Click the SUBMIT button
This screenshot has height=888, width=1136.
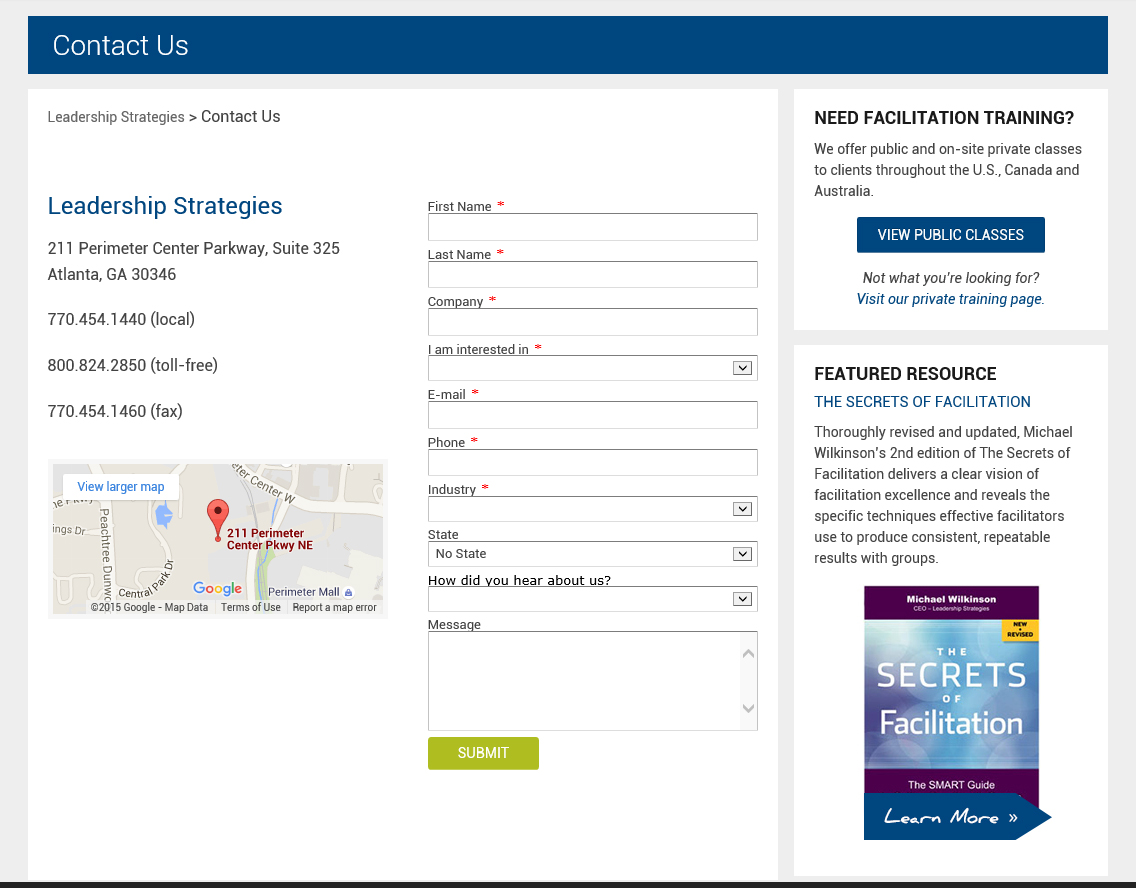click(483, 753)
